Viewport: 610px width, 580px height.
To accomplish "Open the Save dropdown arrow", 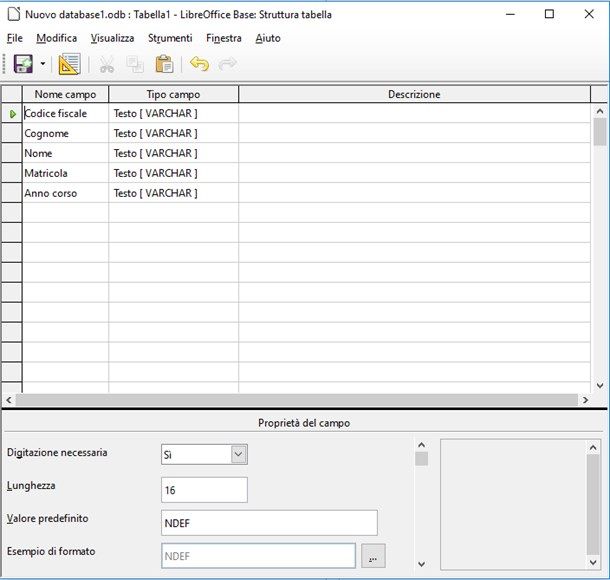I will [x=43, y=64].
